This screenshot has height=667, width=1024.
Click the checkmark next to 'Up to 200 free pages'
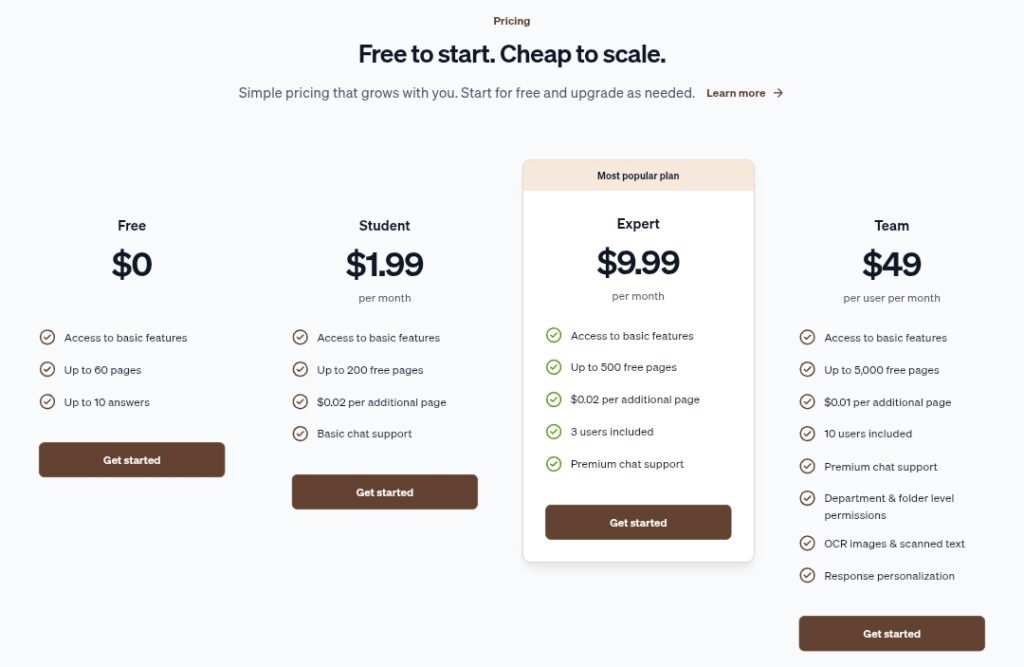click(x=300, y=370)
